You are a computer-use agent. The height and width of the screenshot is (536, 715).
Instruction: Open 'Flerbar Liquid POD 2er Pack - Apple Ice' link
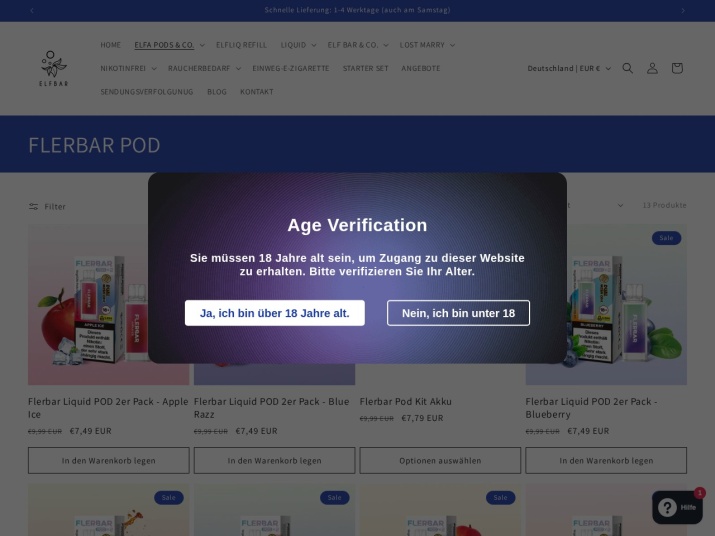tap(108, 408)
